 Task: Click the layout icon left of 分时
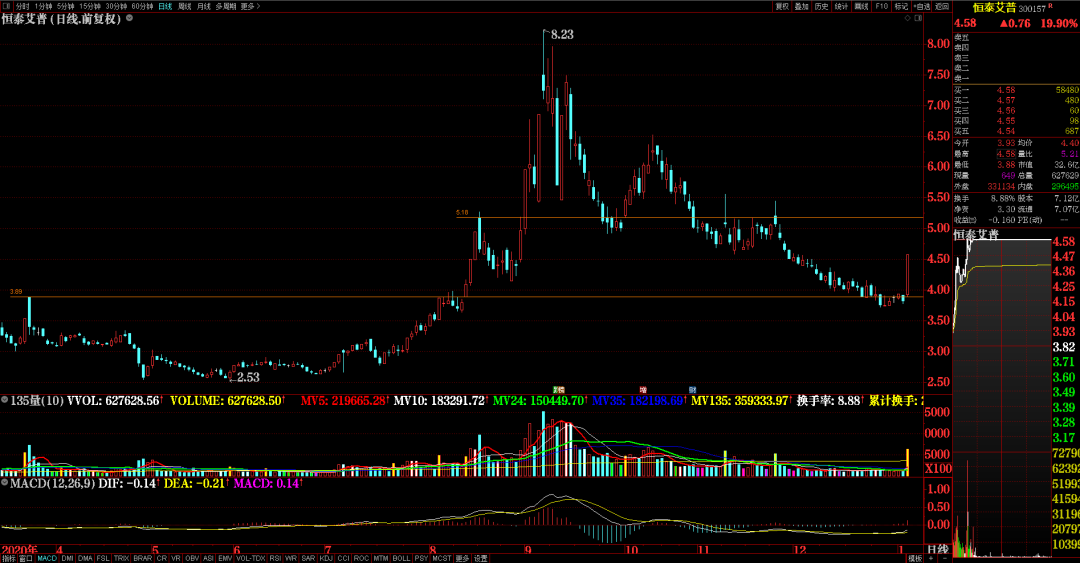(6, 6)
